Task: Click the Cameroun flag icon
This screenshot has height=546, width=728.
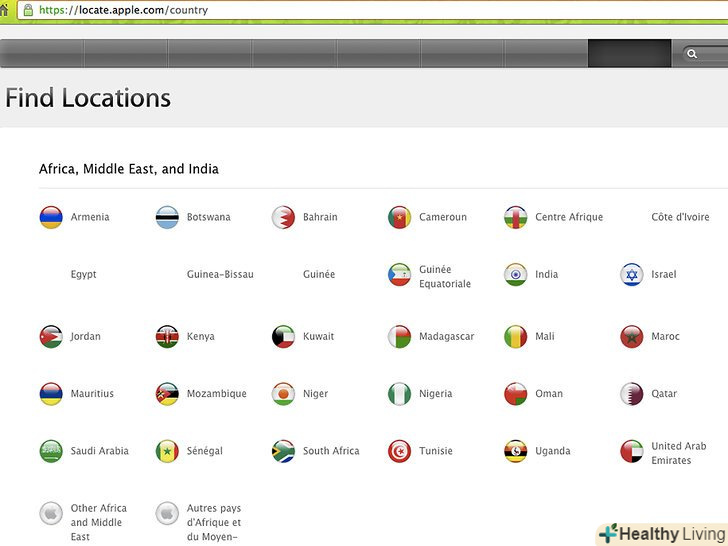Action: [399, 217]
